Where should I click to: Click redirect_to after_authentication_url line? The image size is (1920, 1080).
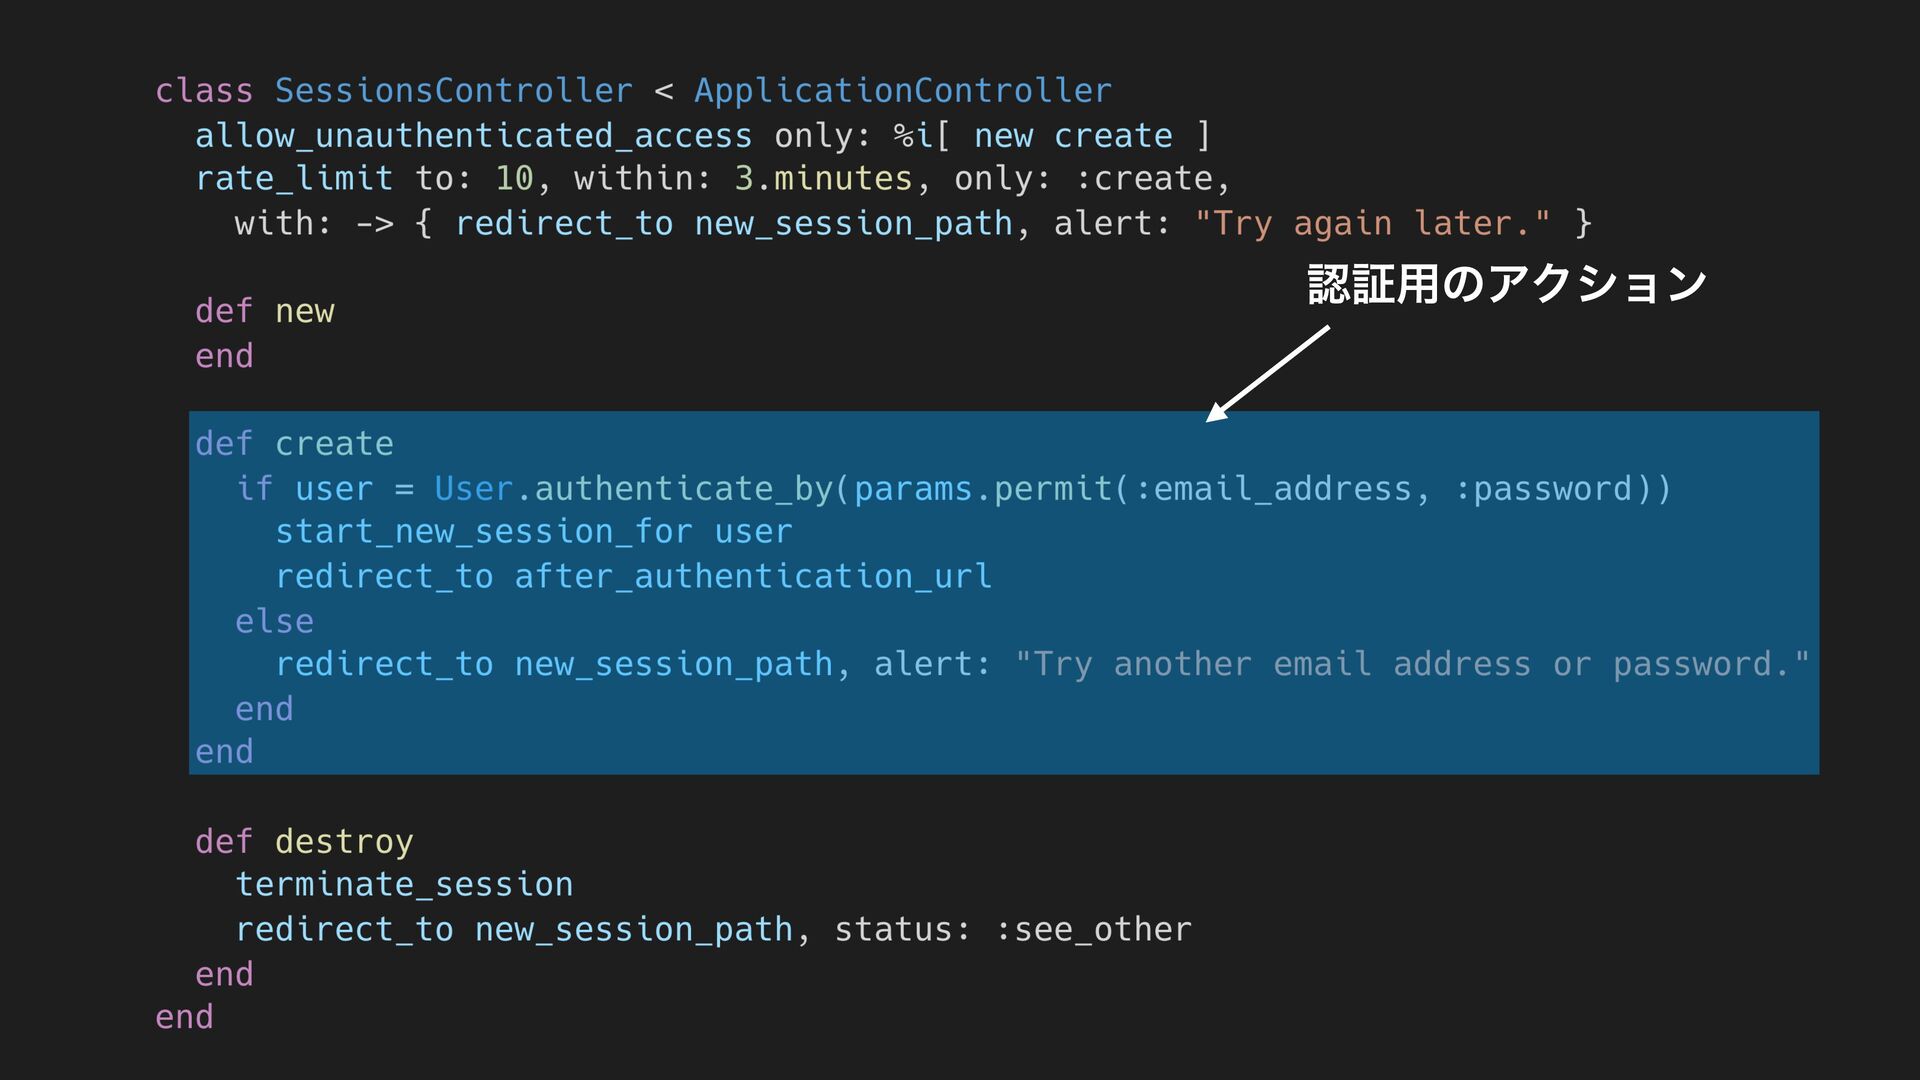pos(634,576)
